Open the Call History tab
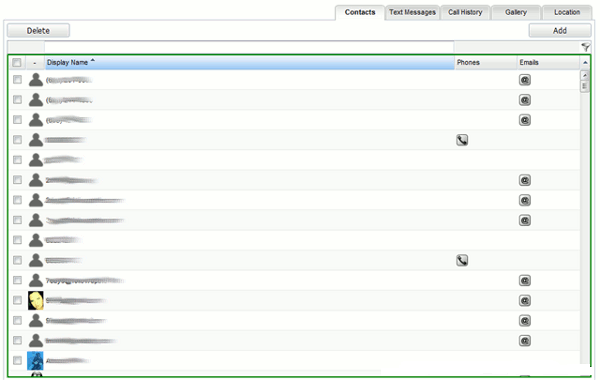 click(x=465, y=12)
